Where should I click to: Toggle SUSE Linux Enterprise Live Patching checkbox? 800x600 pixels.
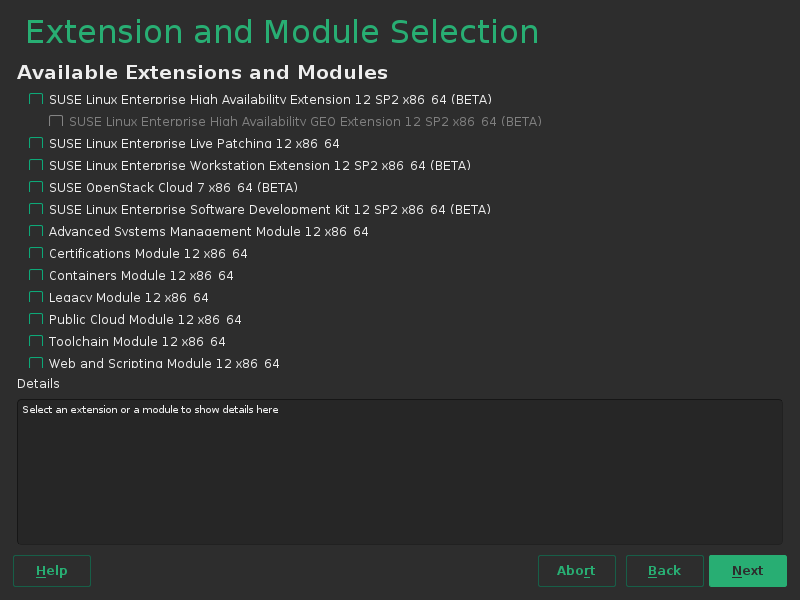coord(36,144)
